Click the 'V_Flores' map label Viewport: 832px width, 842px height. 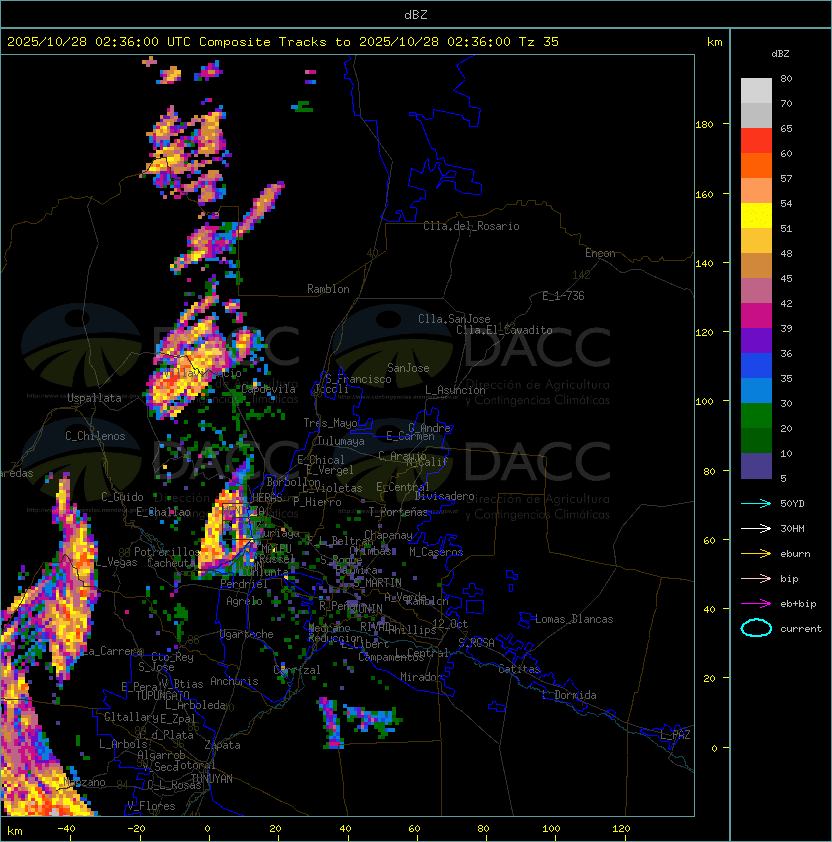point(151,806)
